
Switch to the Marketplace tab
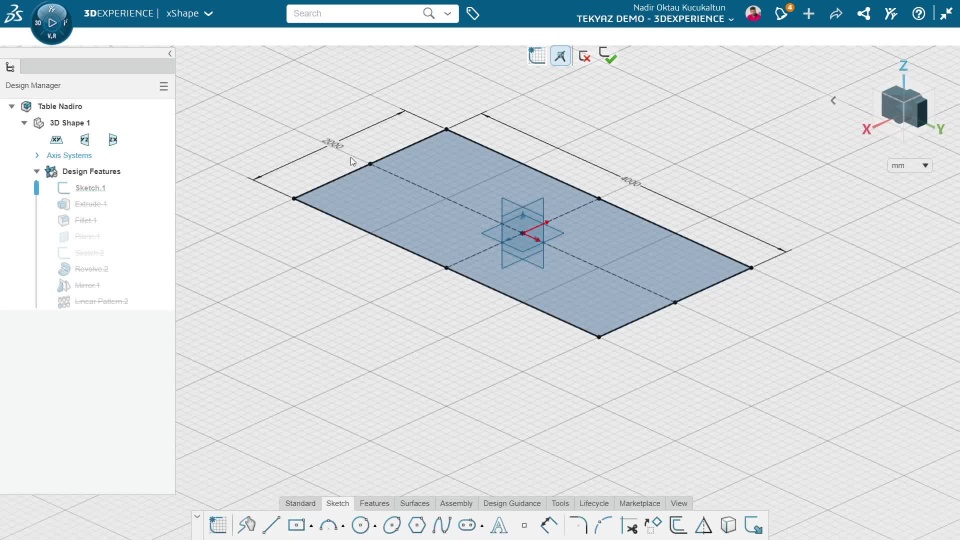[x=639, y=503]
